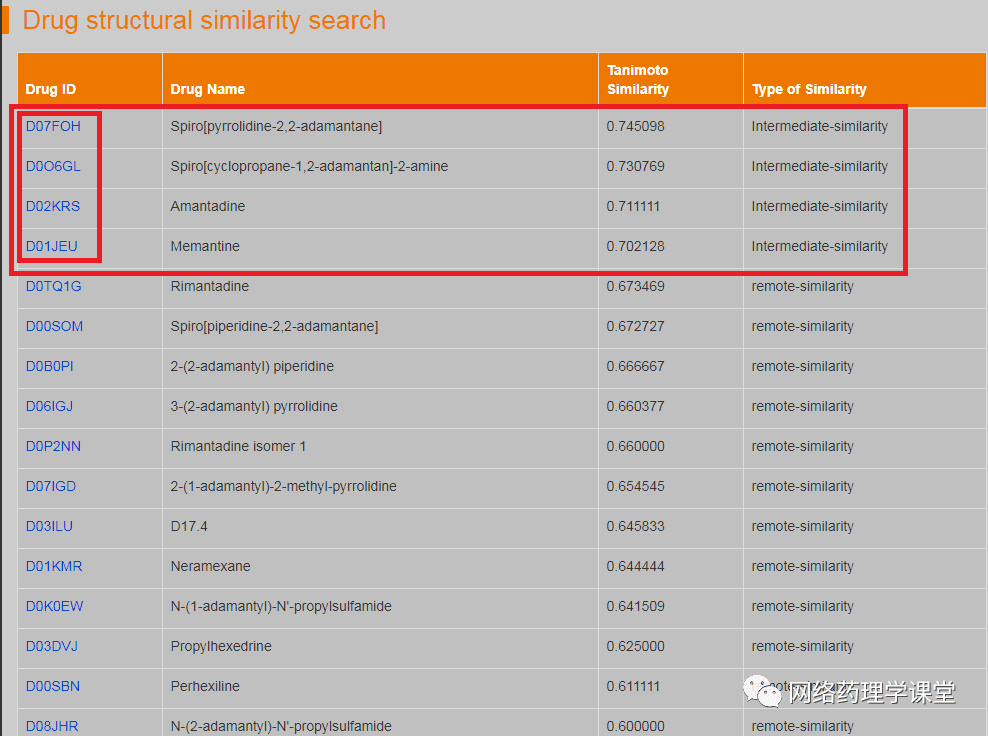Click the Drug Name column header
The height and width of the screenshot is (736, 988).
(x=208, y=89)
